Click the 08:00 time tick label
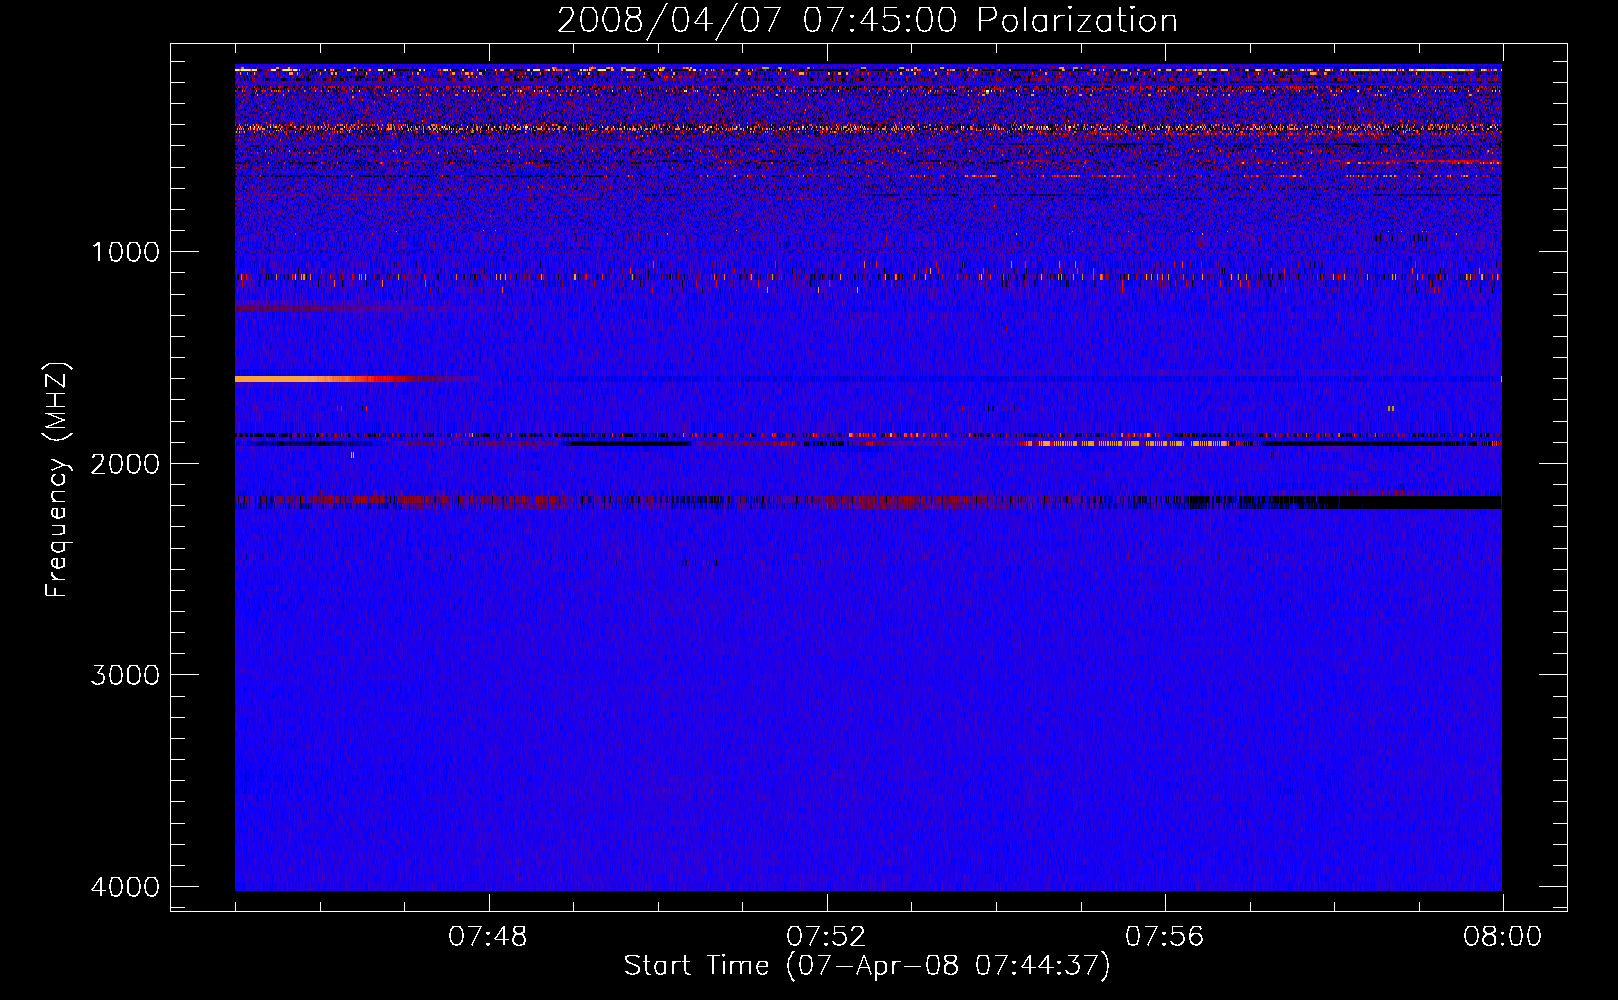The width and height of the screenshot is (1618, 1000). point(1502,937)
